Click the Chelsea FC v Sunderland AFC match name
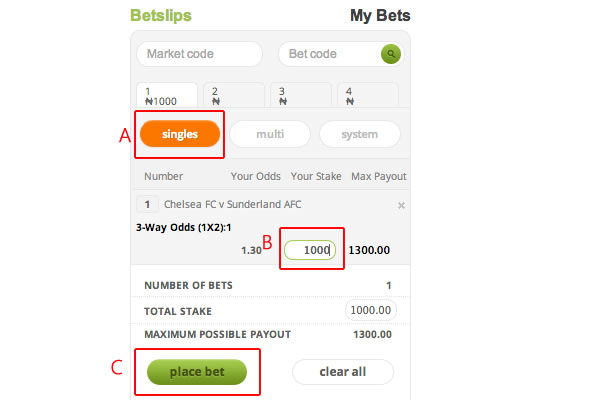596x400 pixels. (233, 205)
